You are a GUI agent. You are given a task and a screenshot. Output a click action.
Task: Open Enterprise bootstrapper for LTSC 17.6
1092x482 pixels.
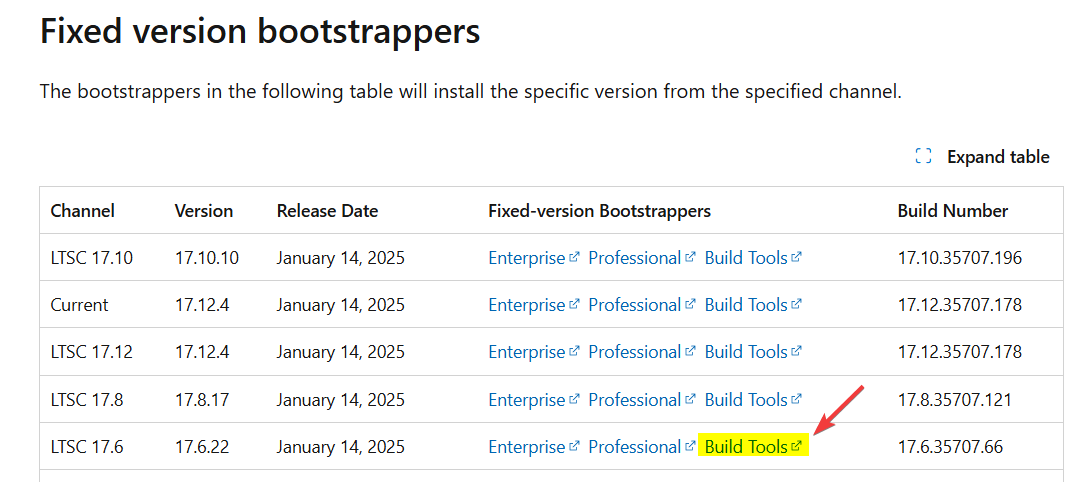point(526,447)
